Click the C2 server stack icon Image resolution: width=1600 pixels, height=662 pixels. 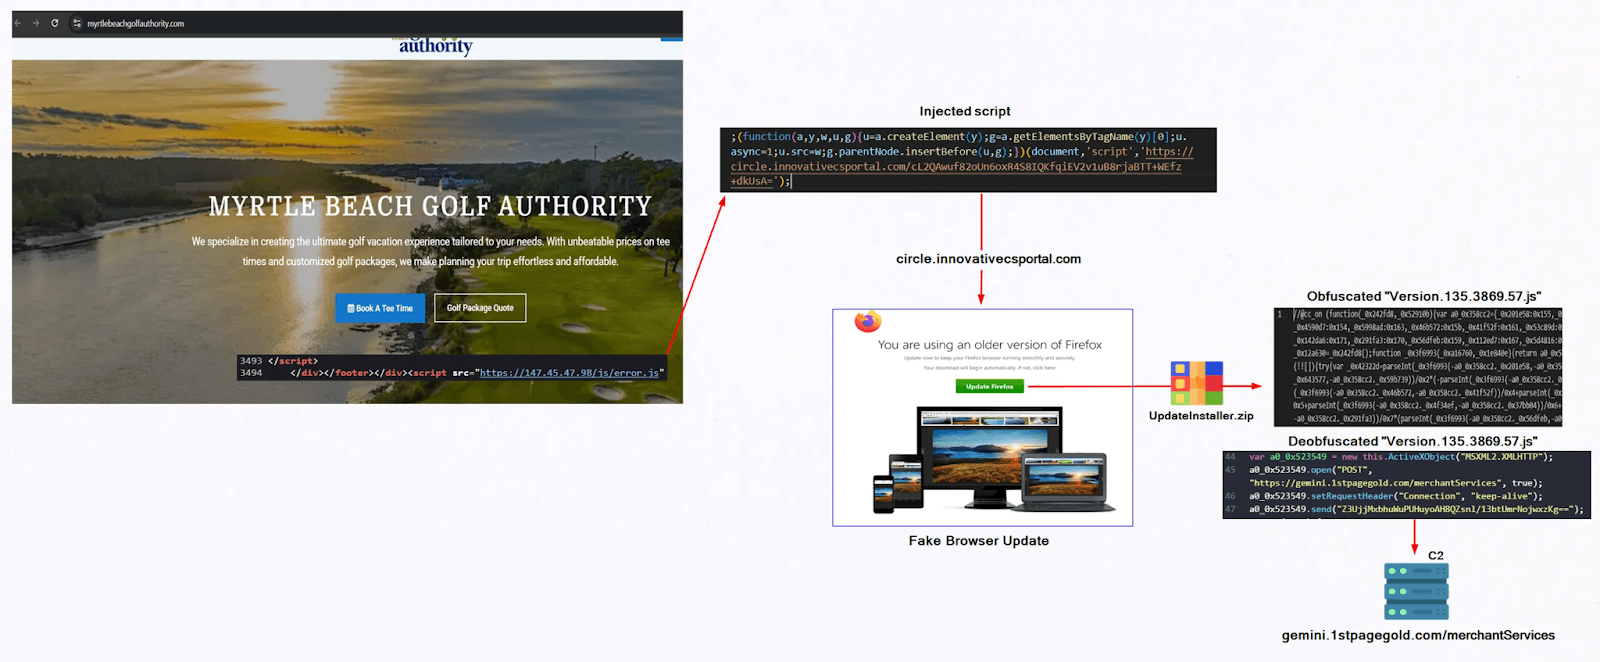pyautogui.click(x=1416, y=592)
